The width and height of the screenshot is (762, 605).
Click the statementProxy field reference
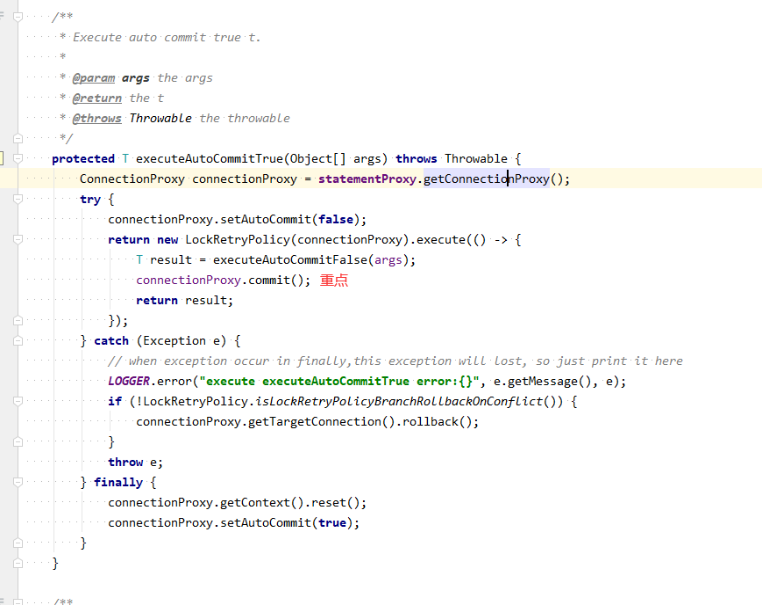coord(367,179)
